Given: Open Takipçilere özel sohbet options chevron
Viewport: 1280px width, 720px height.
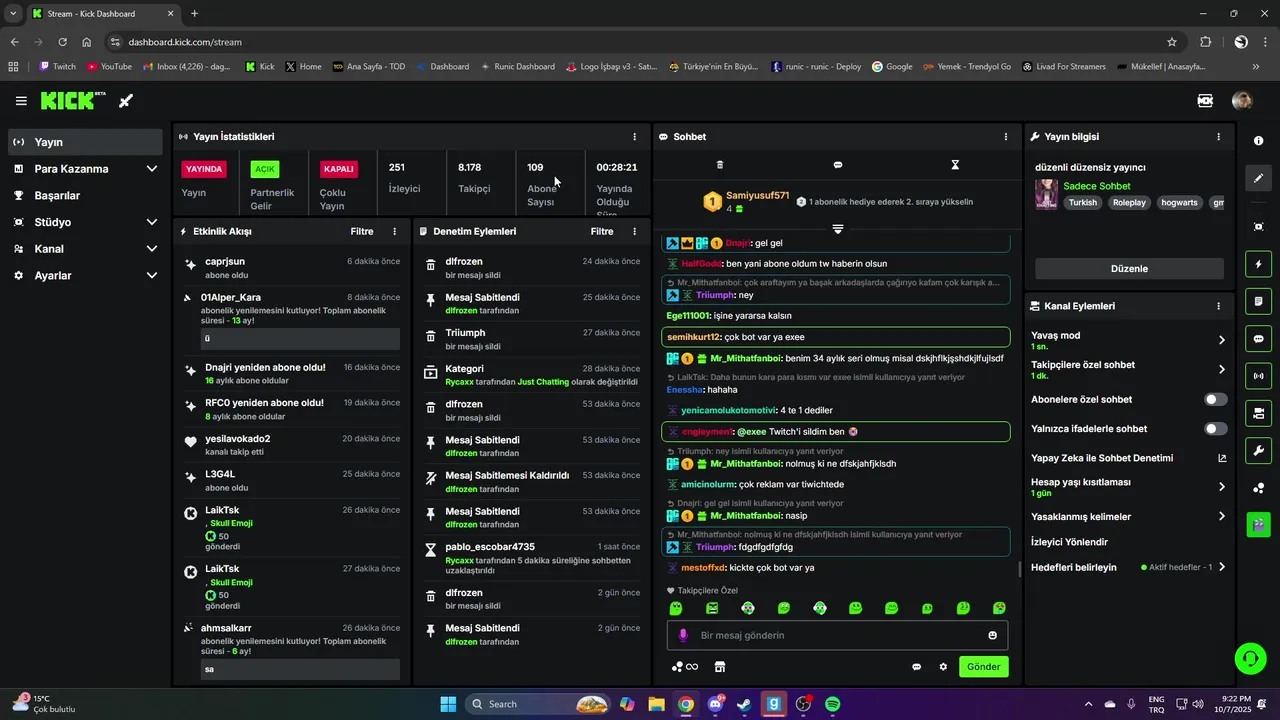Looking at the screenshot, I should coord(1221,370).
